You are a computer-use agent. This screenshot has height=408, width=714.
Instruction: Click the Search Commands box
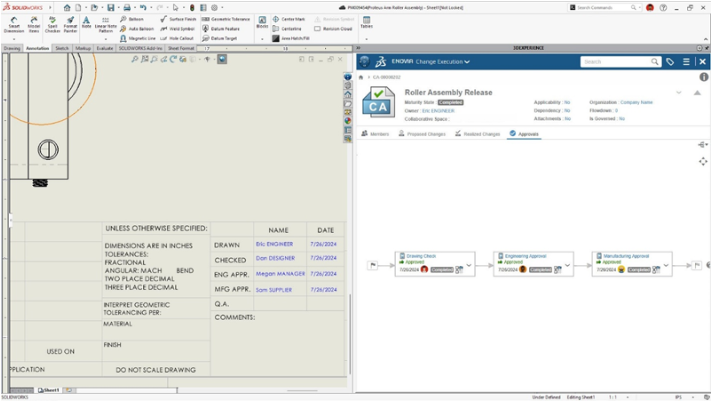click(606, 7)
